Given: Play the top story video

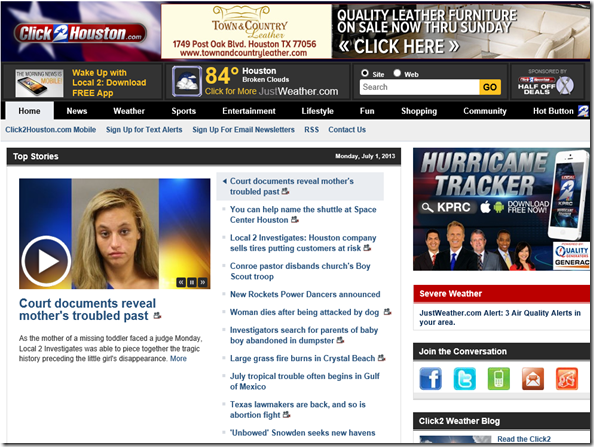Looking at the screenshot, I should coord(46,261).
